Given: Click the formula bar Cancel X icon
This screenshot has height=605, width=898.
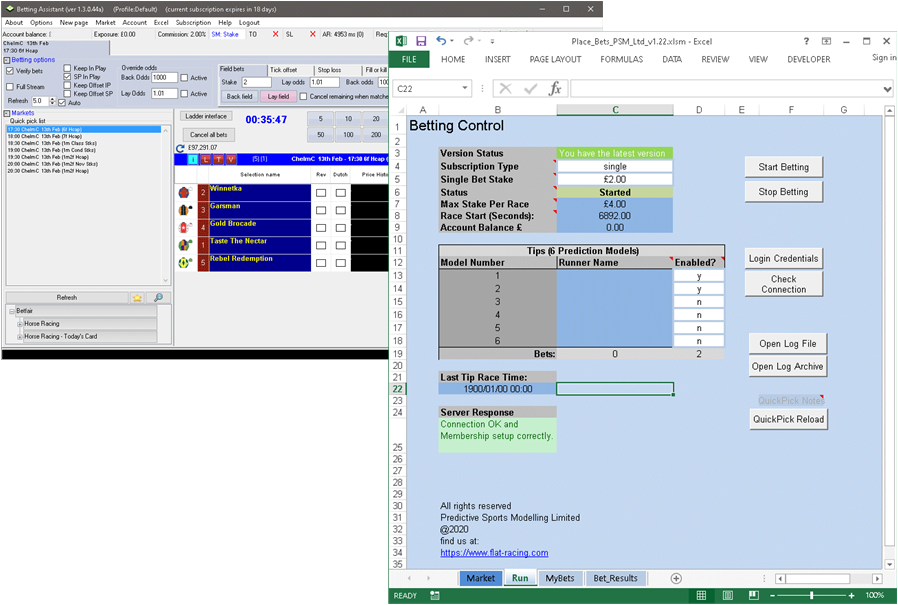Looking at the screenshot, I should tap(505, 89).
